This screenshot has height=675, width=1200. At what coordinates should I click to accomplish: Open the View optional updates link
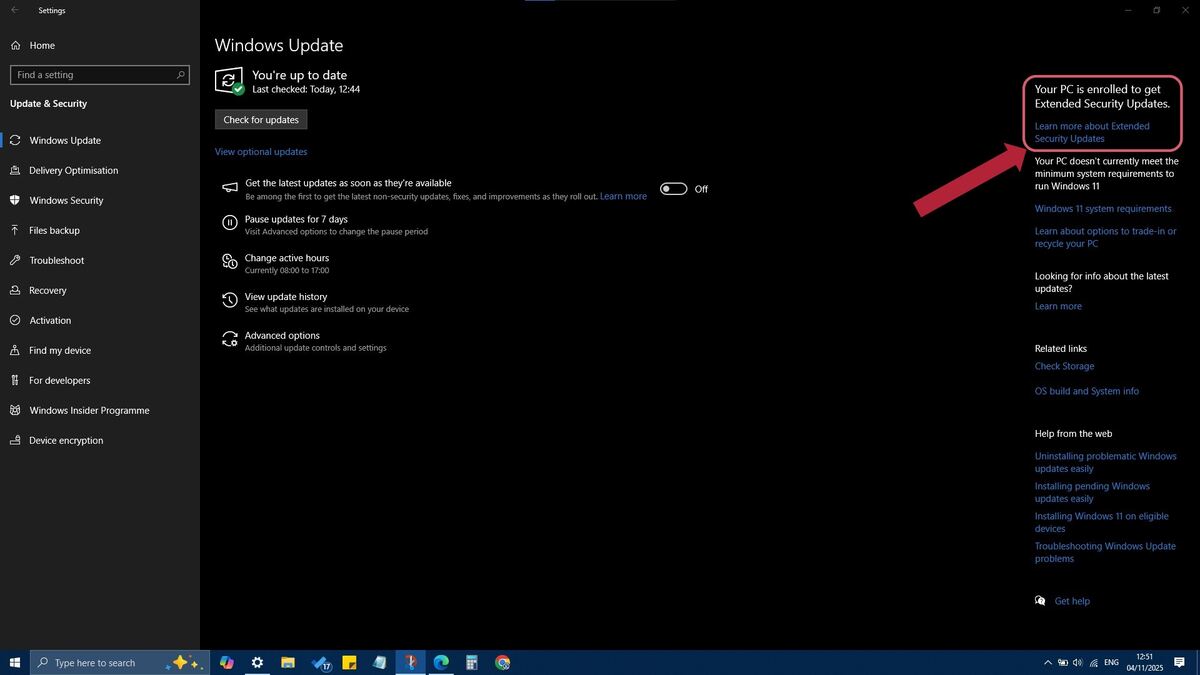pos(261,152)
